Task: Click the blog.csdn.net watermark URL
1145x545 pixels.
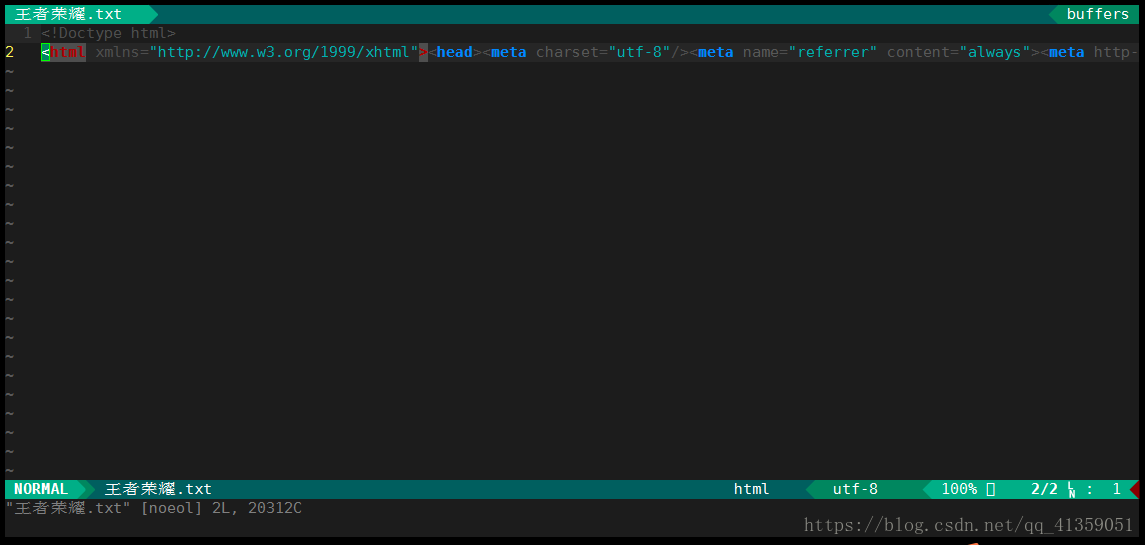Action: 968,525
